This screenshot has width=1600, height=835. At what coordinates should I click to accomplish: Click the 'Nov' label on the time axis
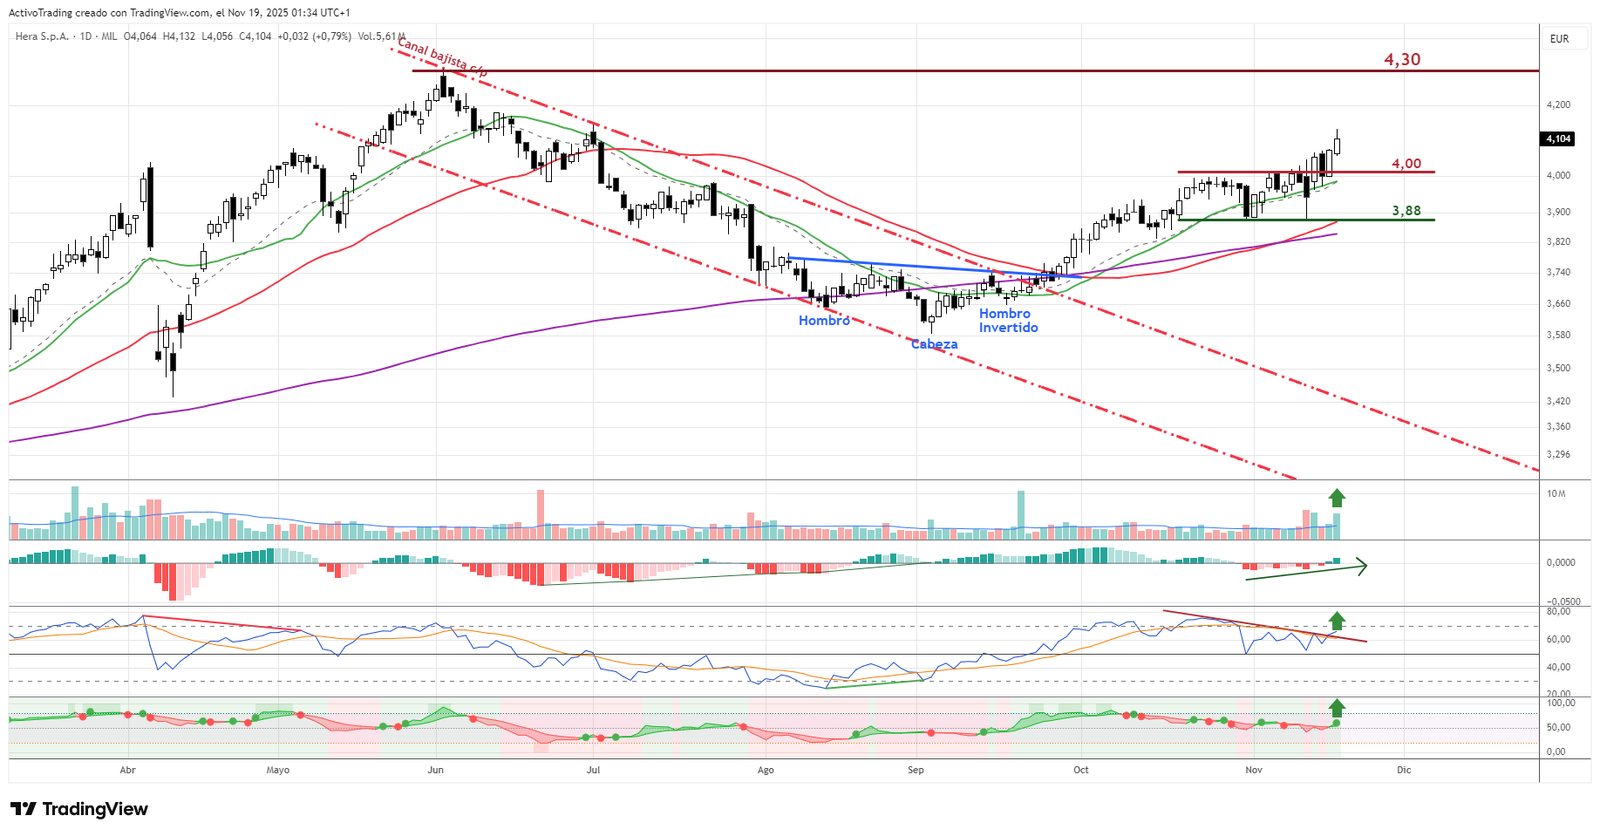click(x=1254, y=770)
